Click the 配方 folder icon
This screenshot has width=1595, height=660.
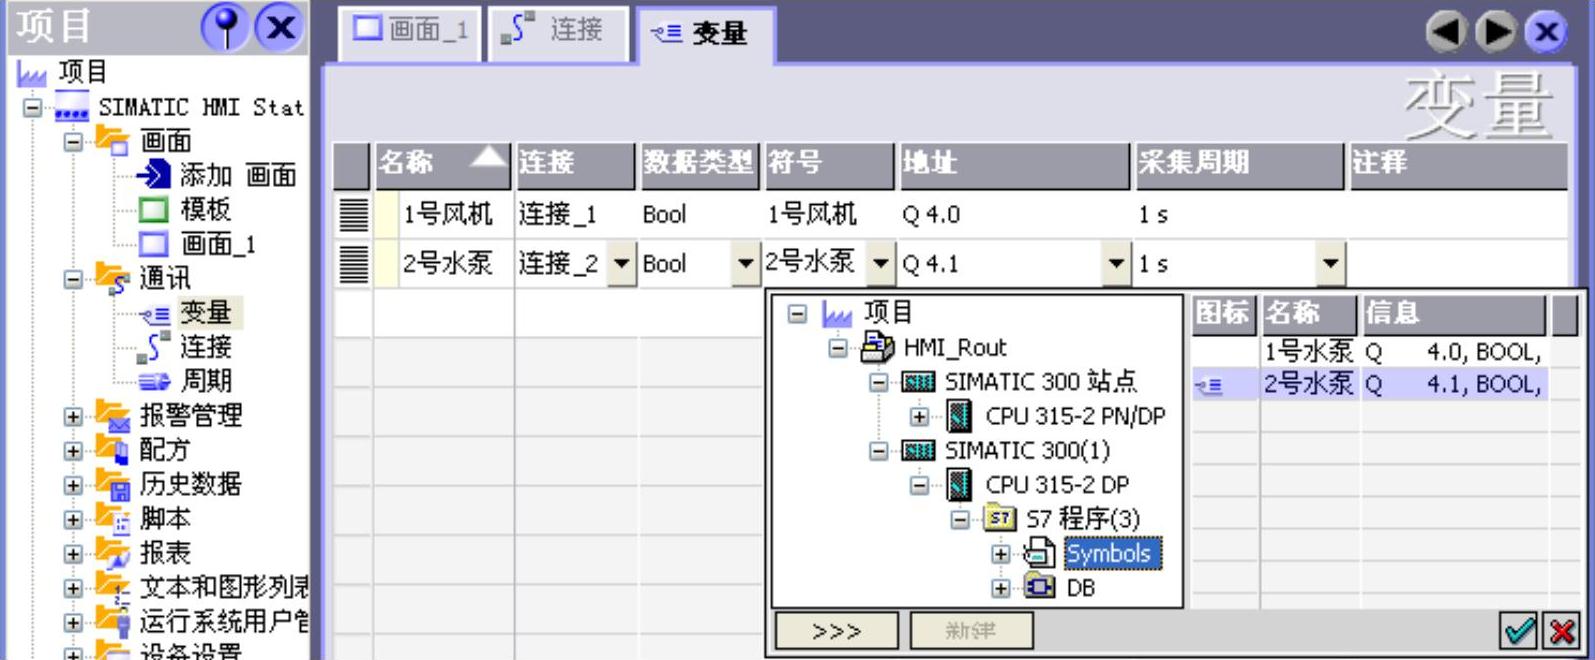click(x=113, y=451)
